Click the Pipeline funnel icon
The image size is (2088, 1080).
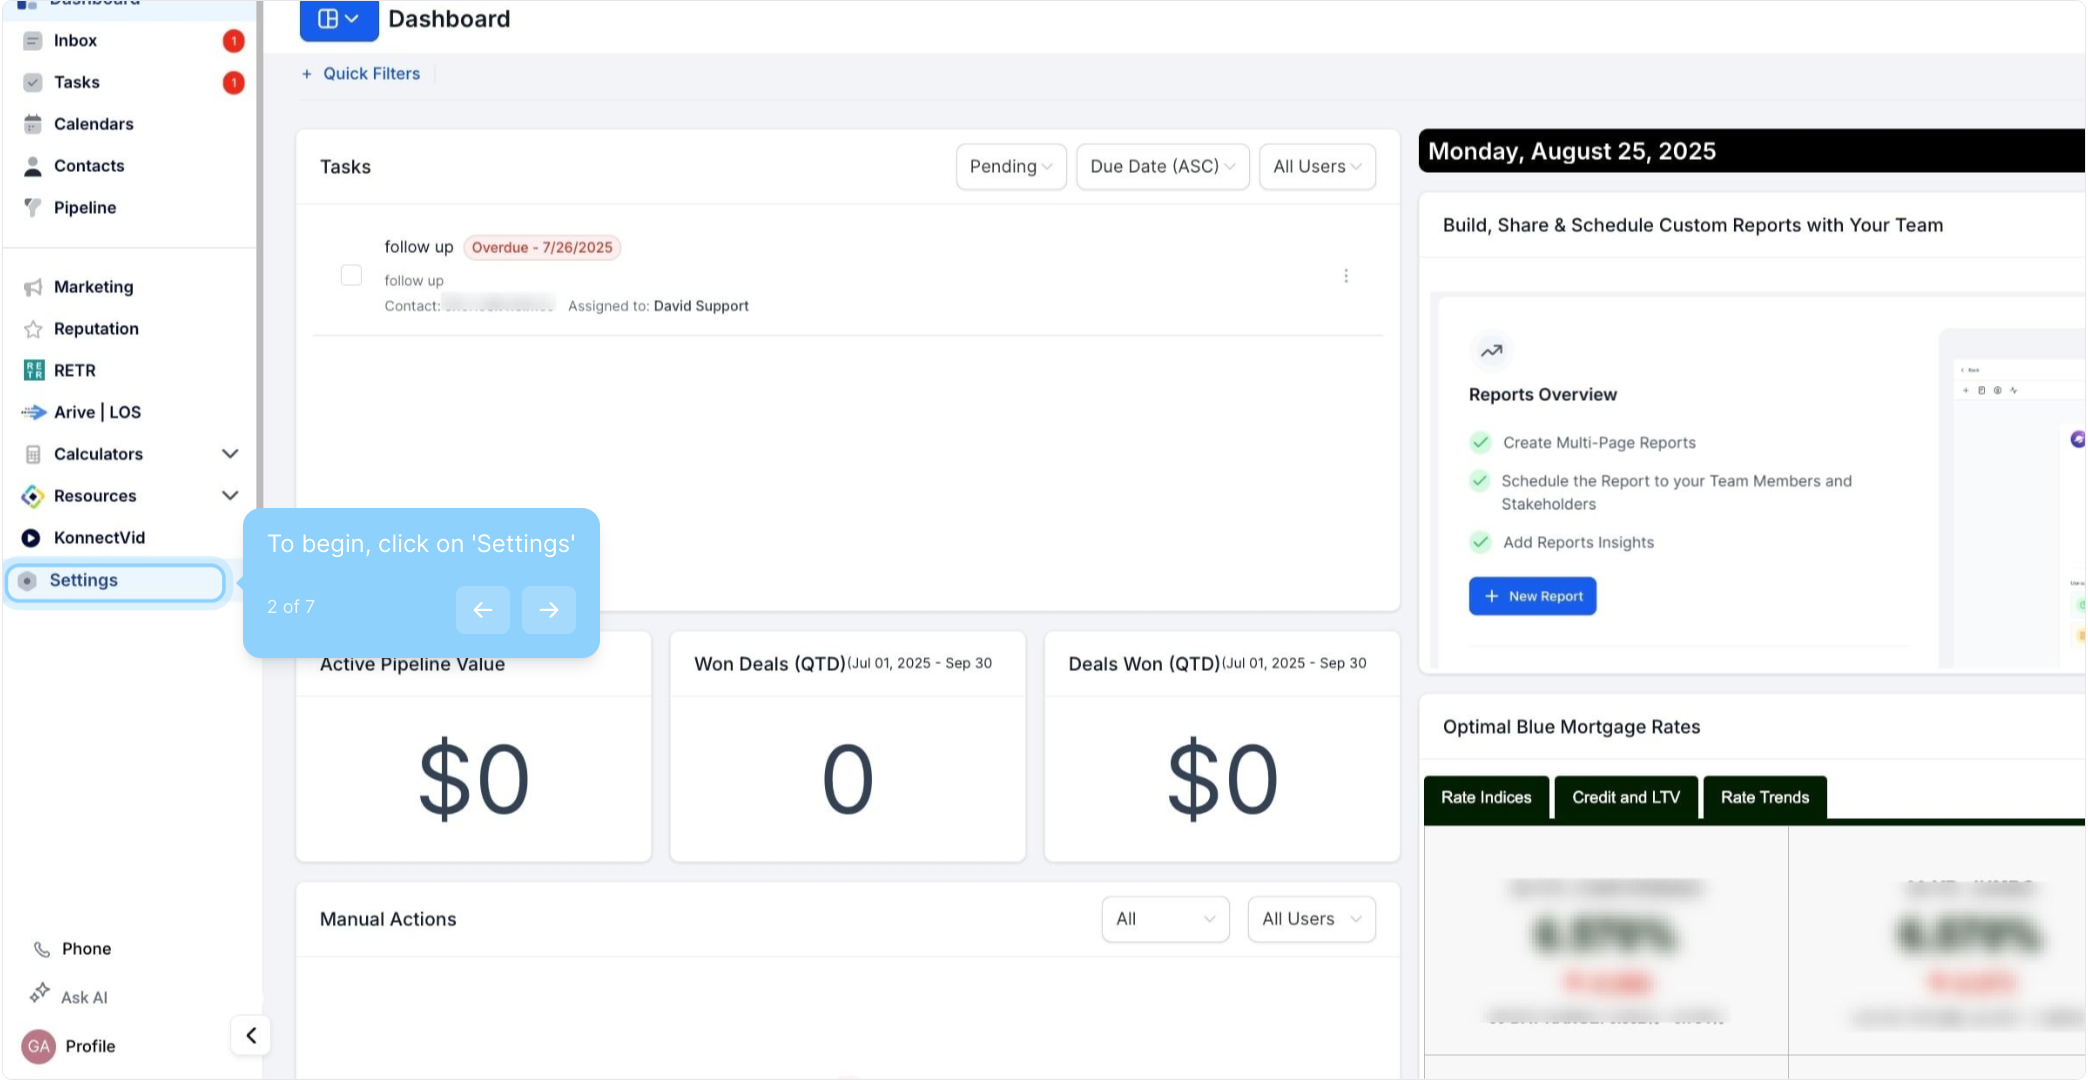tap(33, 208)
